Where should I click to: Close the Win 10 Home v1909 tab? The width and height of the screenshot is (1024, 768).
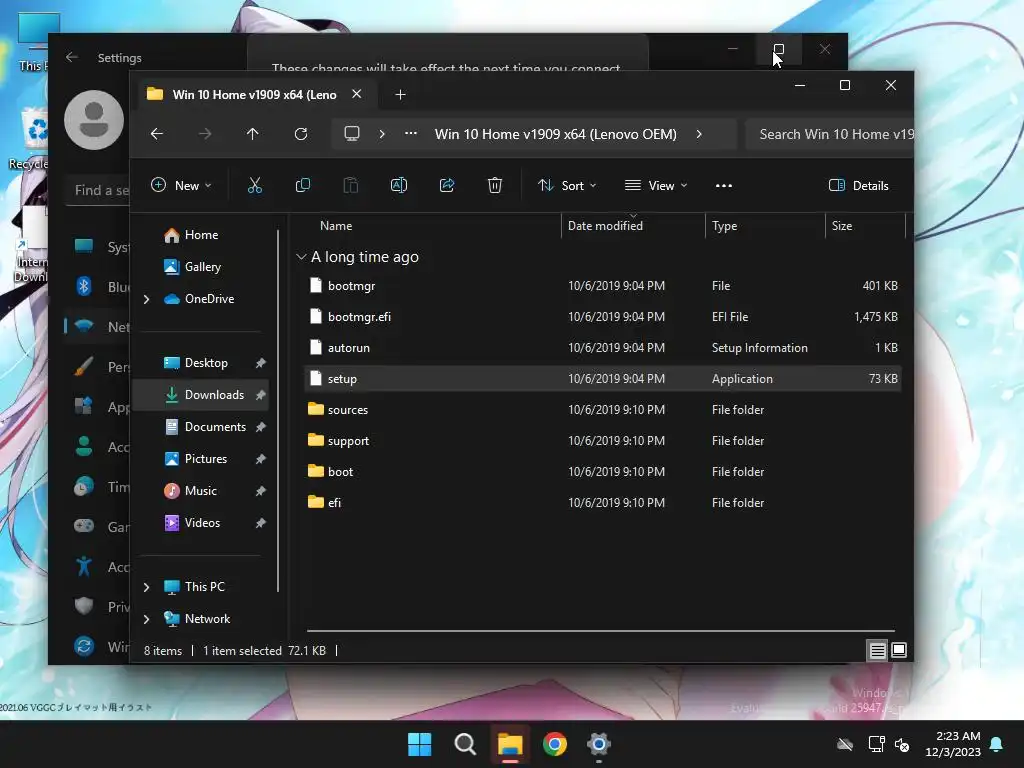point(357,94)
